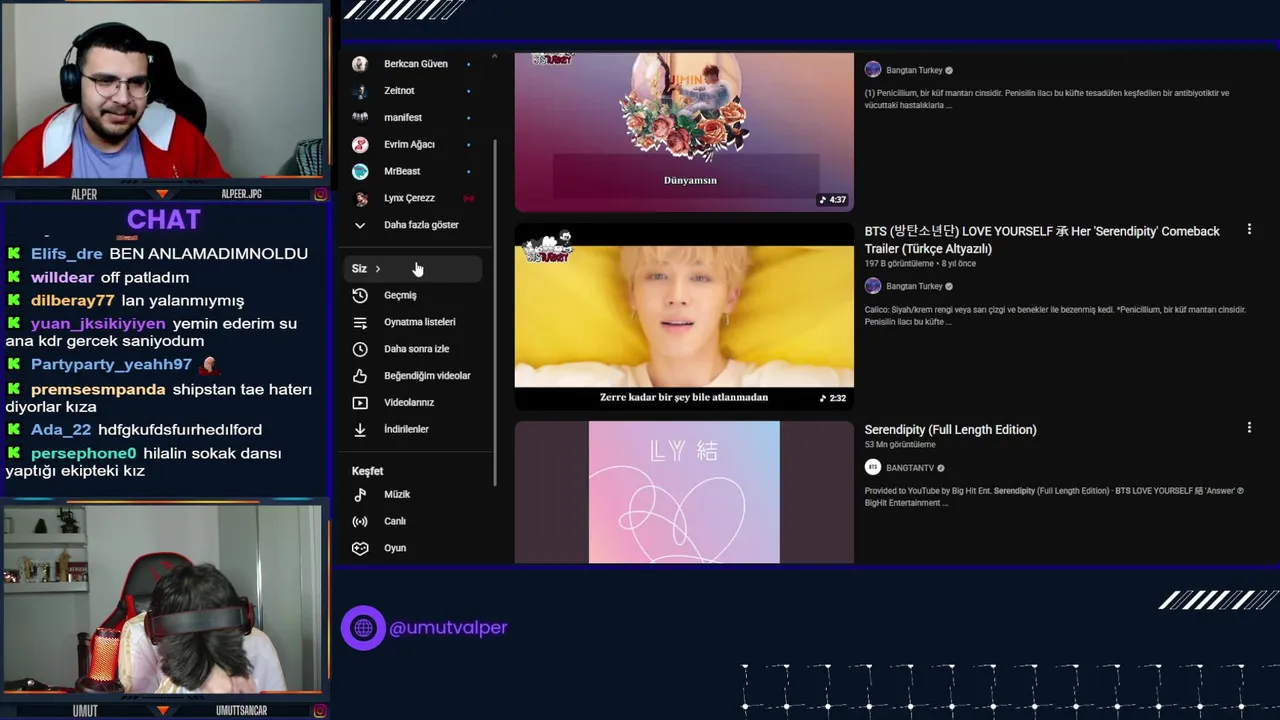Click chat username yuan_jksikiyiyen

tap(98, 324)
